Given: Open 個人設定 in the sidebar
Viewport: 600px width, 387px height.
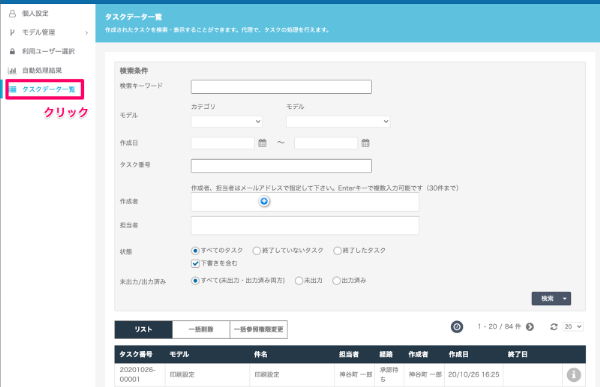Looking at the screenshot, I should tap(35, 13).
